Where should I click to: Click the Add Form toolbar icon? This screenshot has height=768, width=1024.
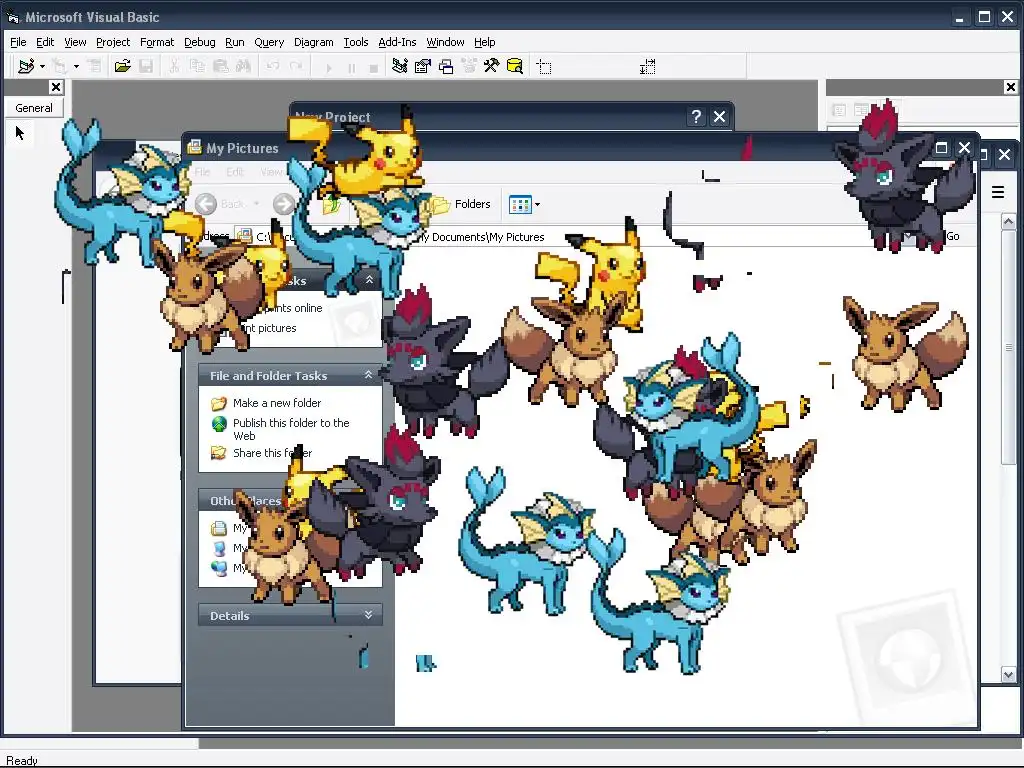pos(59,66)
